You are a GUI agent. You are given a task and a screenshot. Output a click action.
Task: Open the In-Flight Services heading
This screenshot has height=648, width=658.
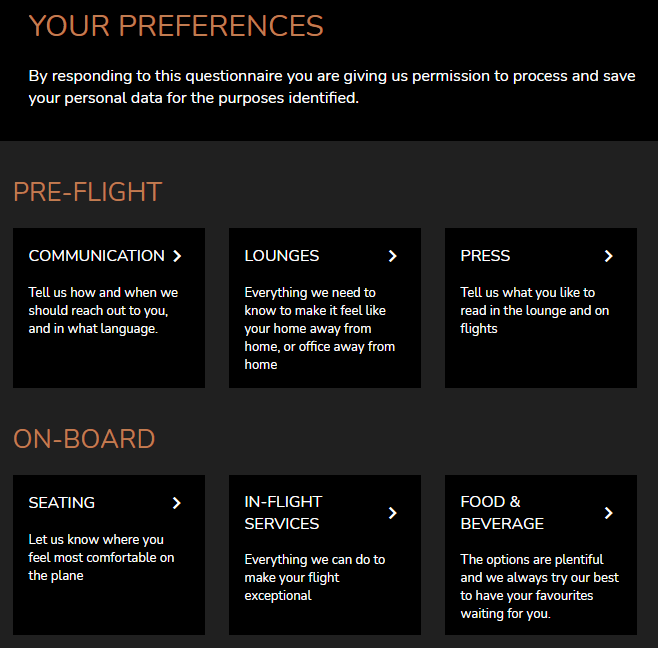coord(283,512)
